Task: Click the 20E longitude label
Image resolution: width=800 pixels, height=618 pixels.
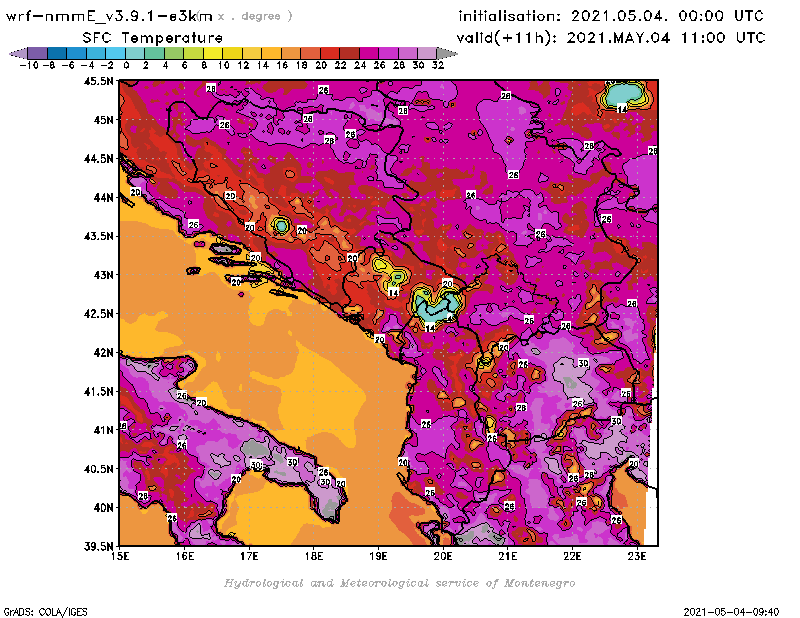Action: point(443,556)
